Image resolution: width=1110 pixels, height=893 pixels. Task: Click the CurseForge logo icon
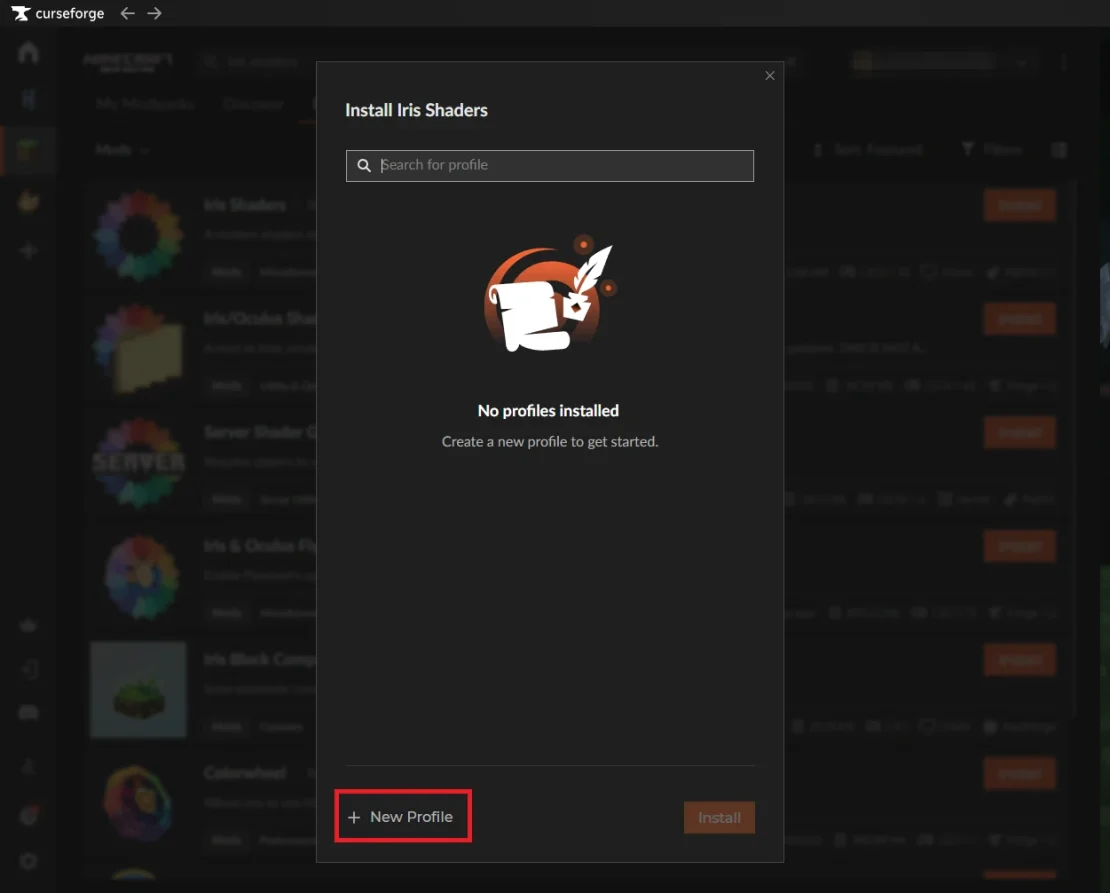tap(21, 13)
